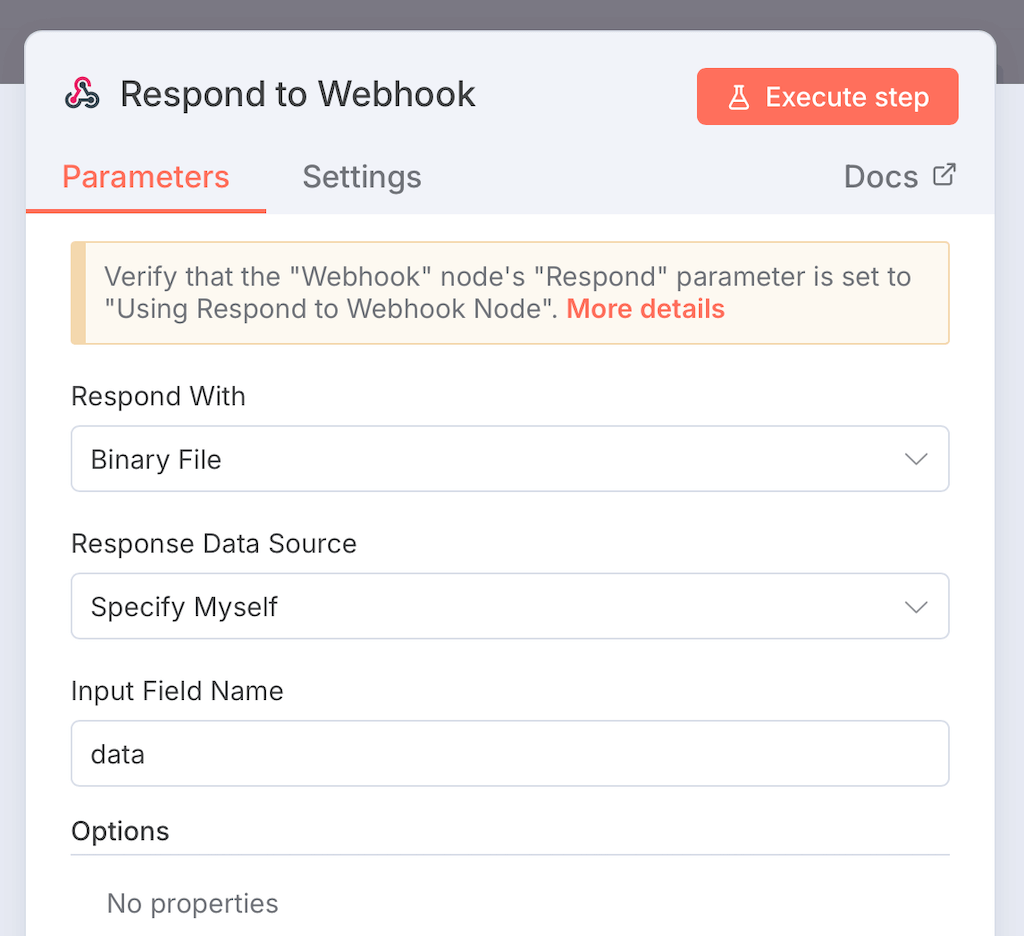
Task: Follow the More details link
Action: [645, 309]
